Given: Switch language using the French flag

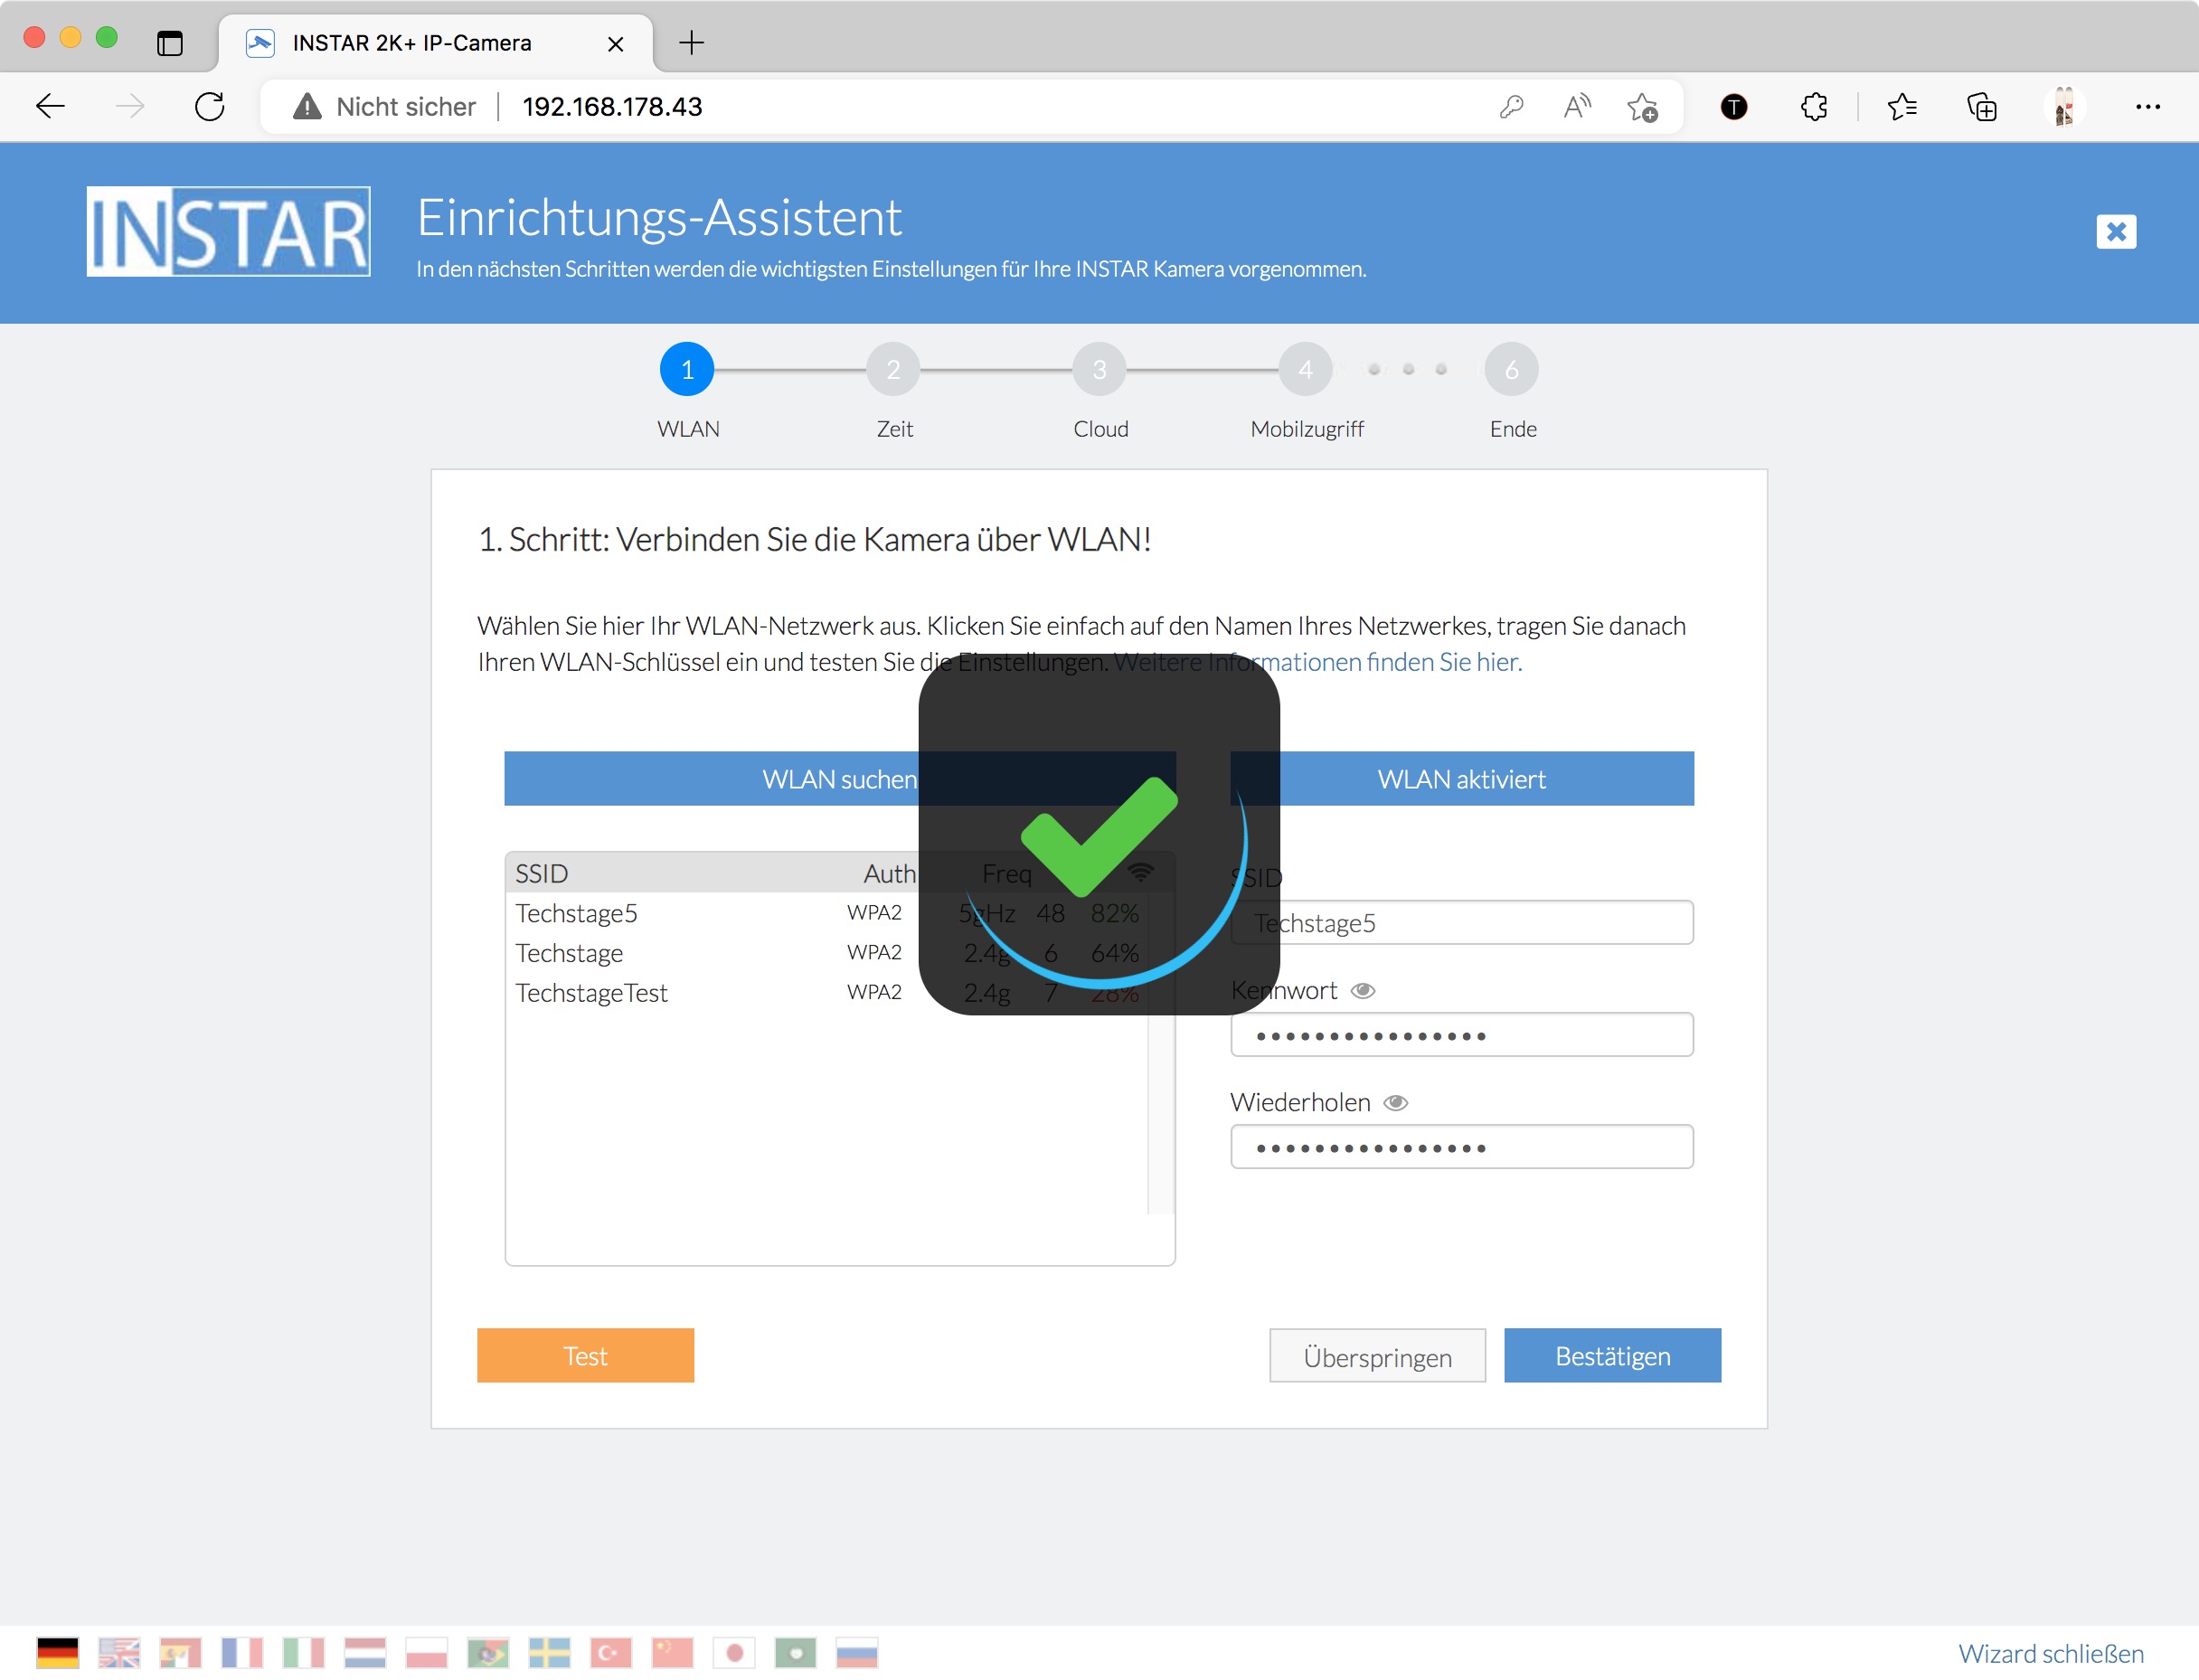Looking at the screenshot, I should point(241,1652).
